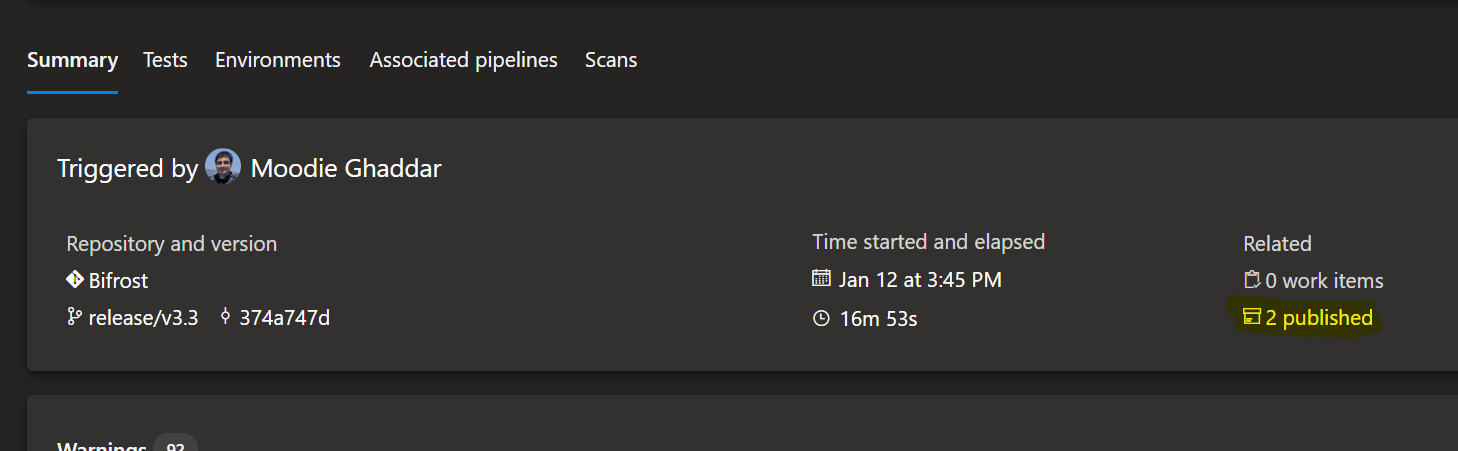This screenshot has width=1458, height=451.
Task: Open the 0 work items link
Action: (1325, 281)
